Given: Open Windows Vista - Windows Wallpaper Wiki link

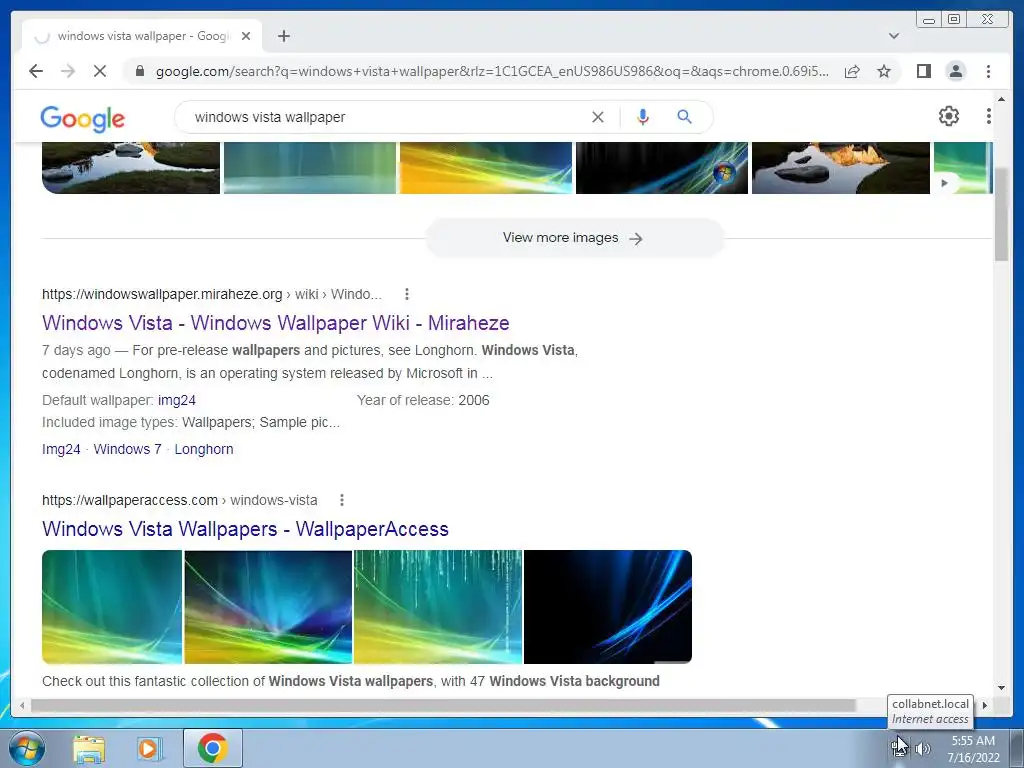Looking at the screenshot, I should 276,323.
